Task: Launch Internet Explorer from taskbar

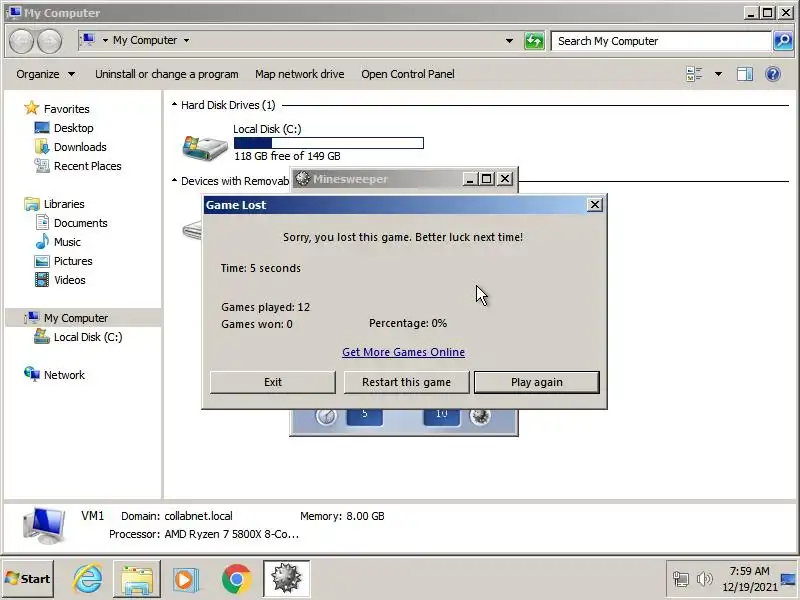Action: 87,579
